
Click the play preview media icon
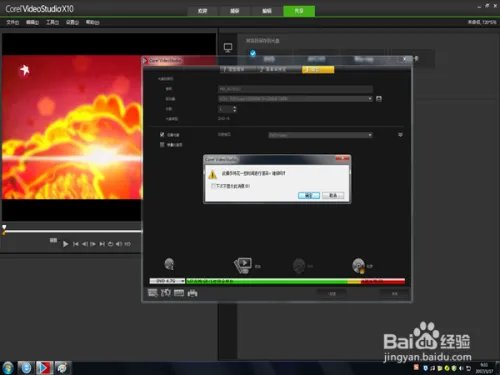tap(243, 266)
